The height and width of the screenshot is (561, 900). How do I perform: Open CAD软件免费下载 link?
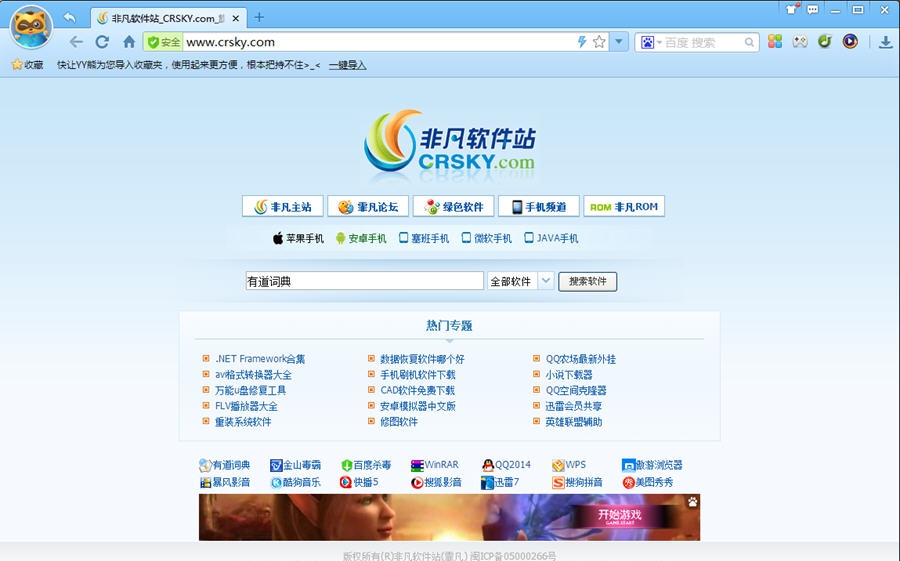point(417,390)
